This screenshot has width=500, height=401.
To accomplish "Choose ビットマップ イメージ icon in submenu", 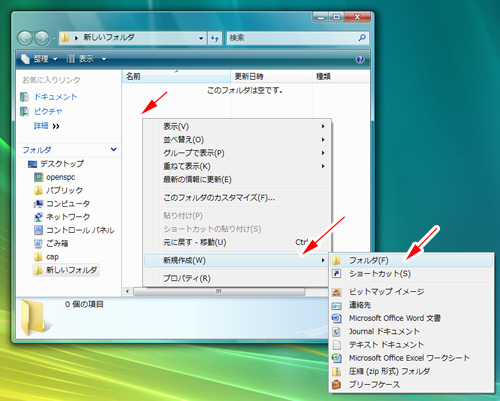I will point(337,292).
